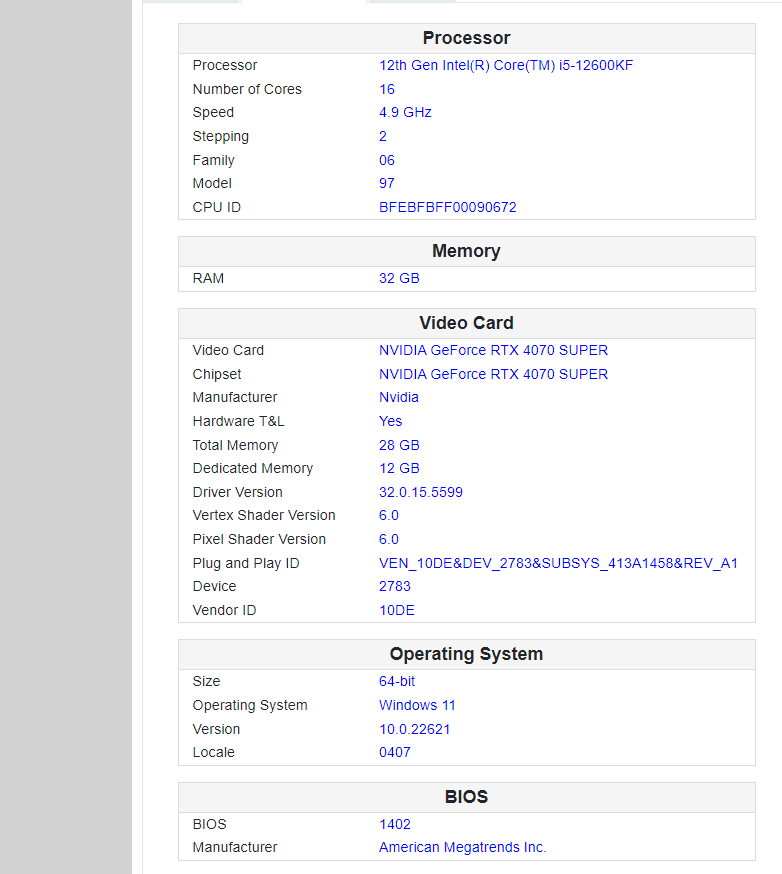Select the Number of Cores value 16

pyautogui.click(x=386, y=89)
